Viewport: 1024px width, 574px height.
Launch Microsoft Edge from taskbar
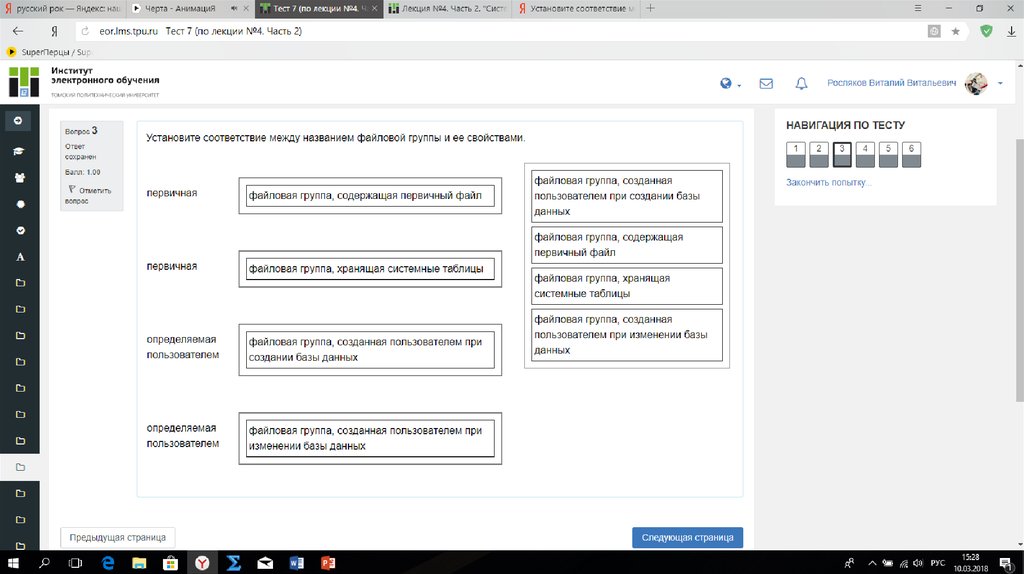[x=108, y=562]
